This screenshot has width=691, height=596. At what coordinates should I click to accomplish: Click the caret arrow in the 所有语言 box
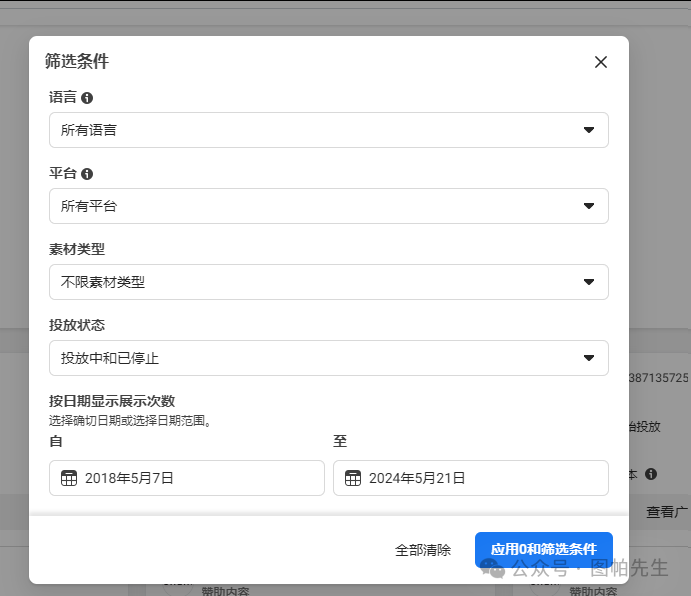tap(589, 130)
